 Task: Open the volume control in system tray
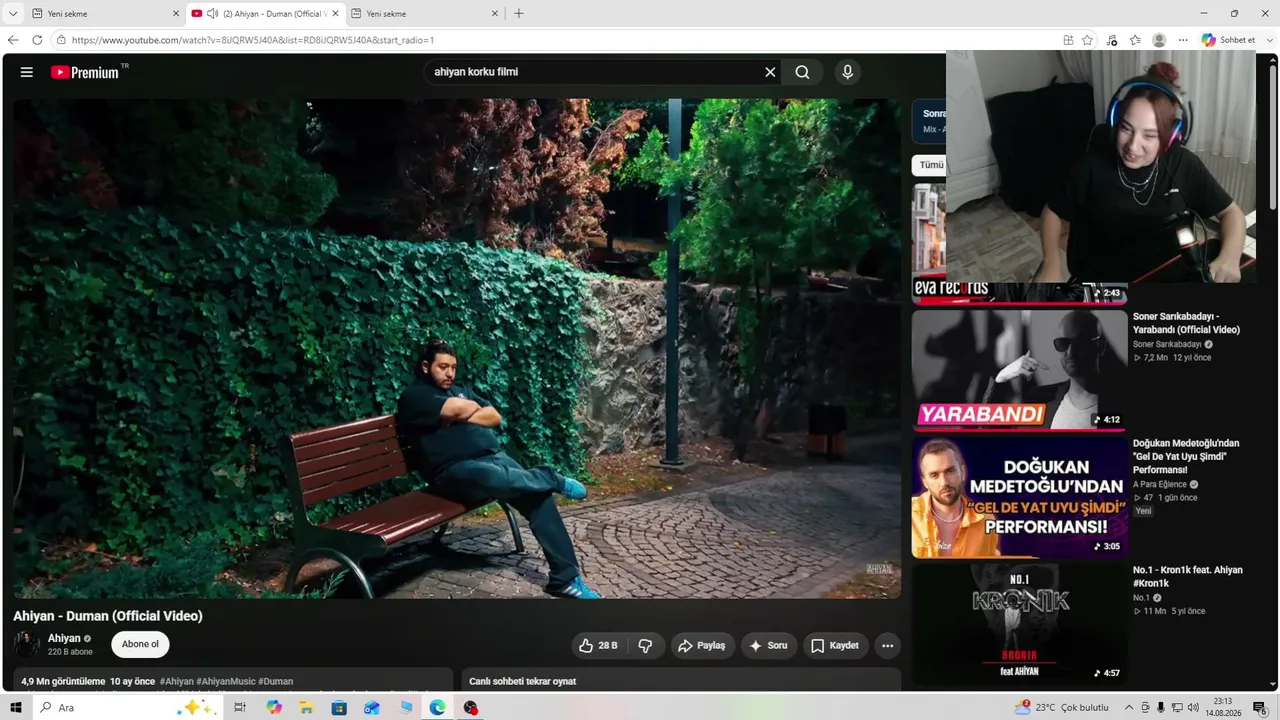coord(1193,708)
